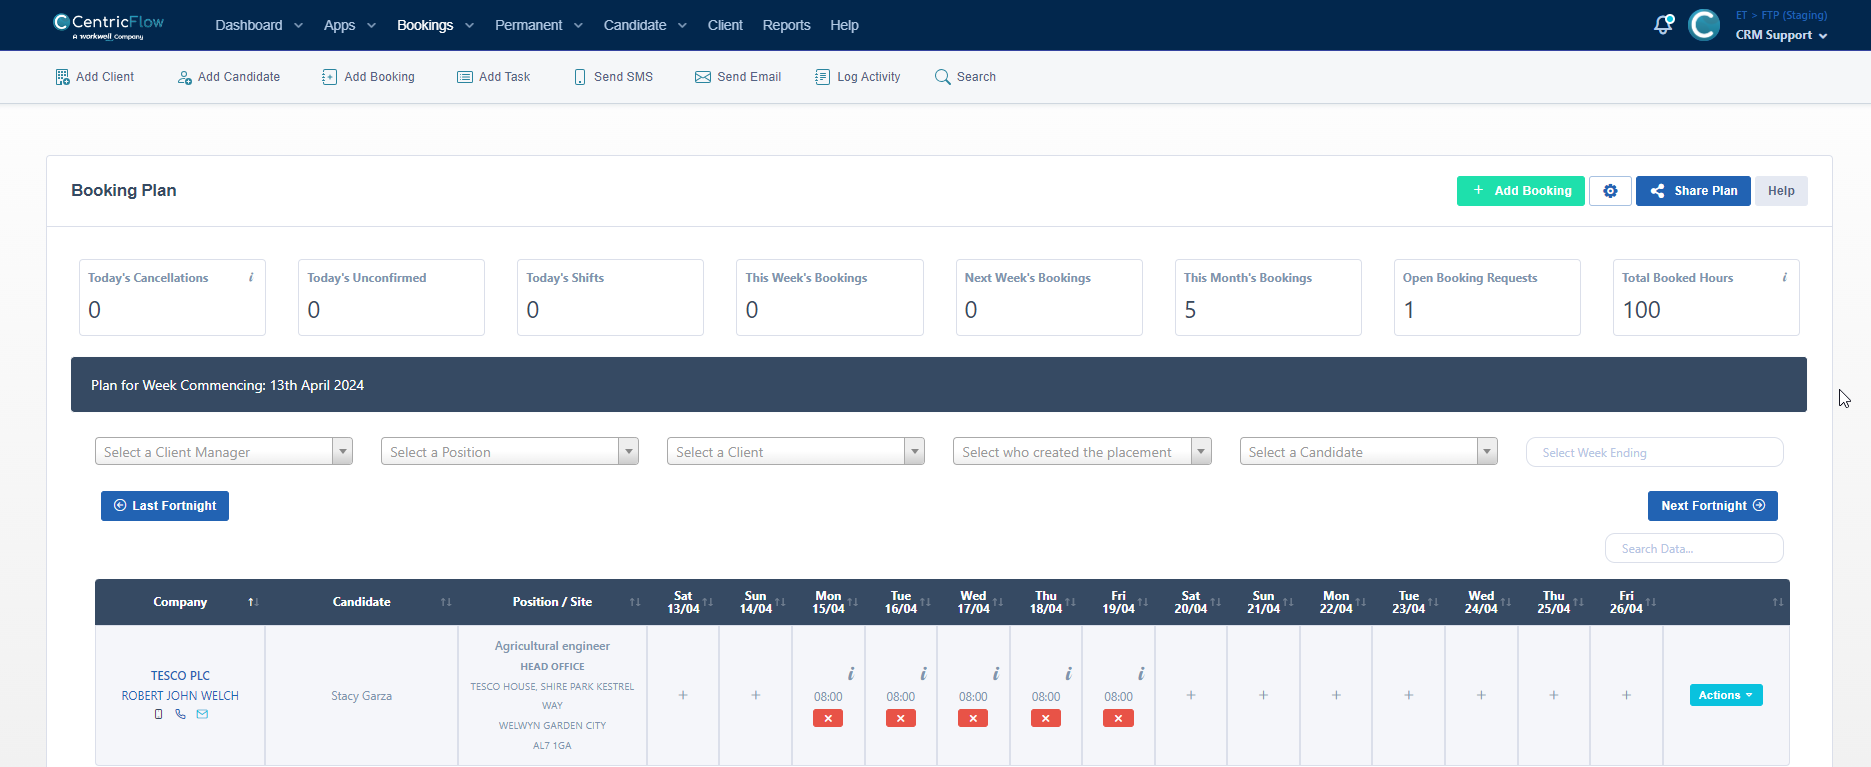Add a shift on Sat 20/04
1871x767 pixels.
click(x=1191, y=695)
